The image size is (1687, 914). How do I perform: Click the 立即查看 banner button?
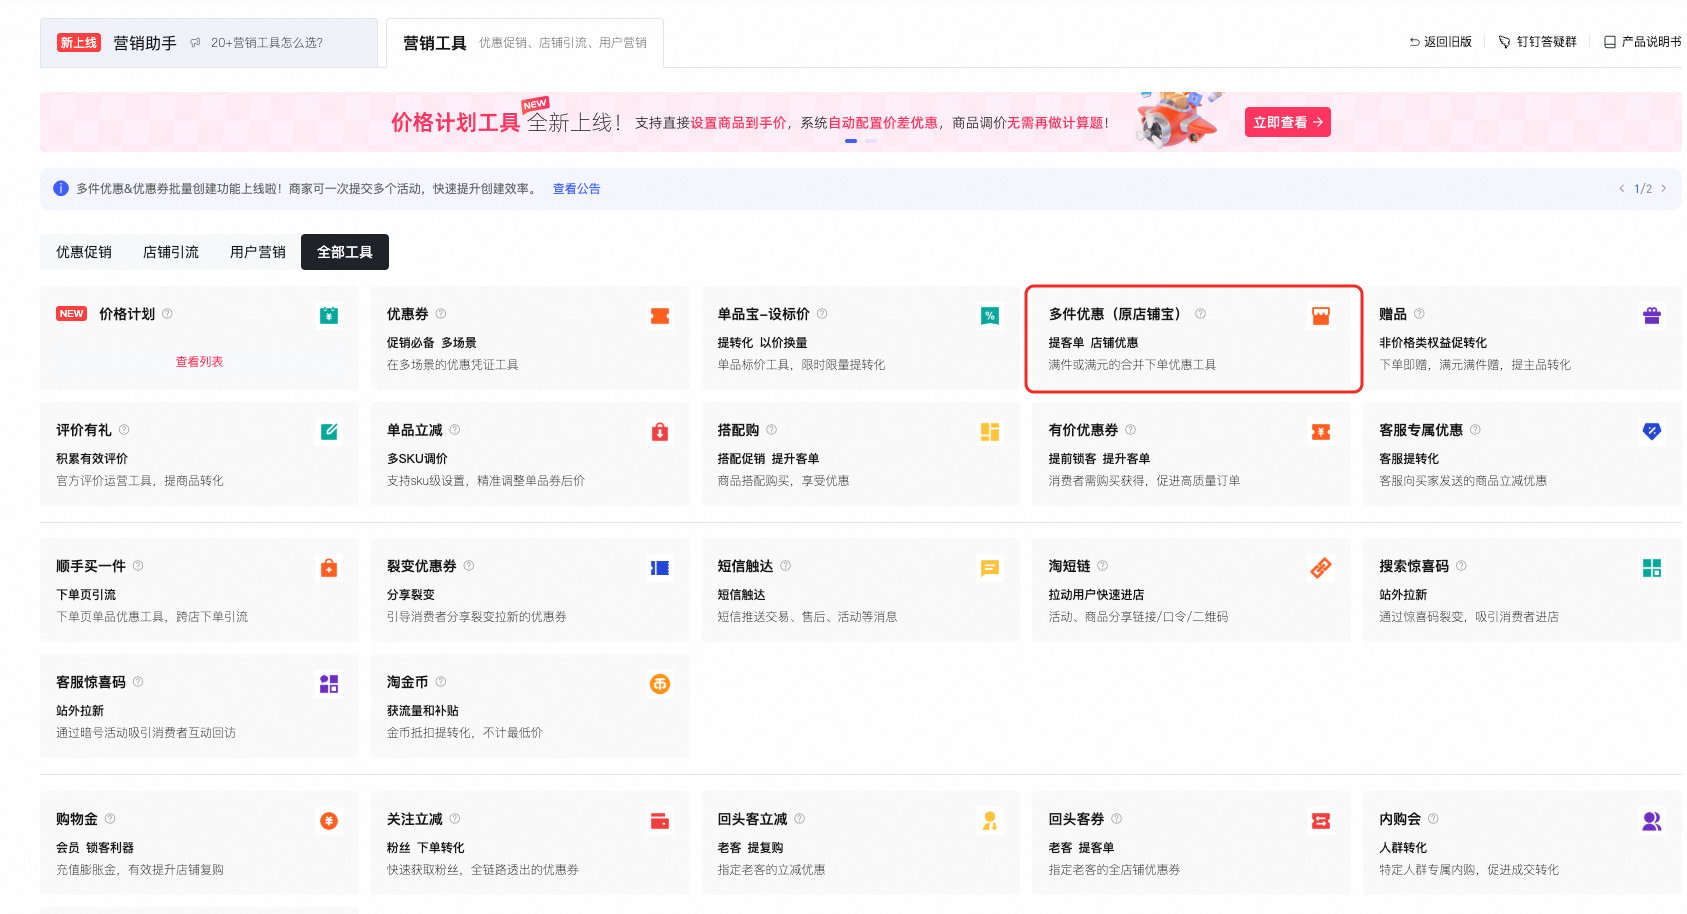click(x=1287, y=122)
